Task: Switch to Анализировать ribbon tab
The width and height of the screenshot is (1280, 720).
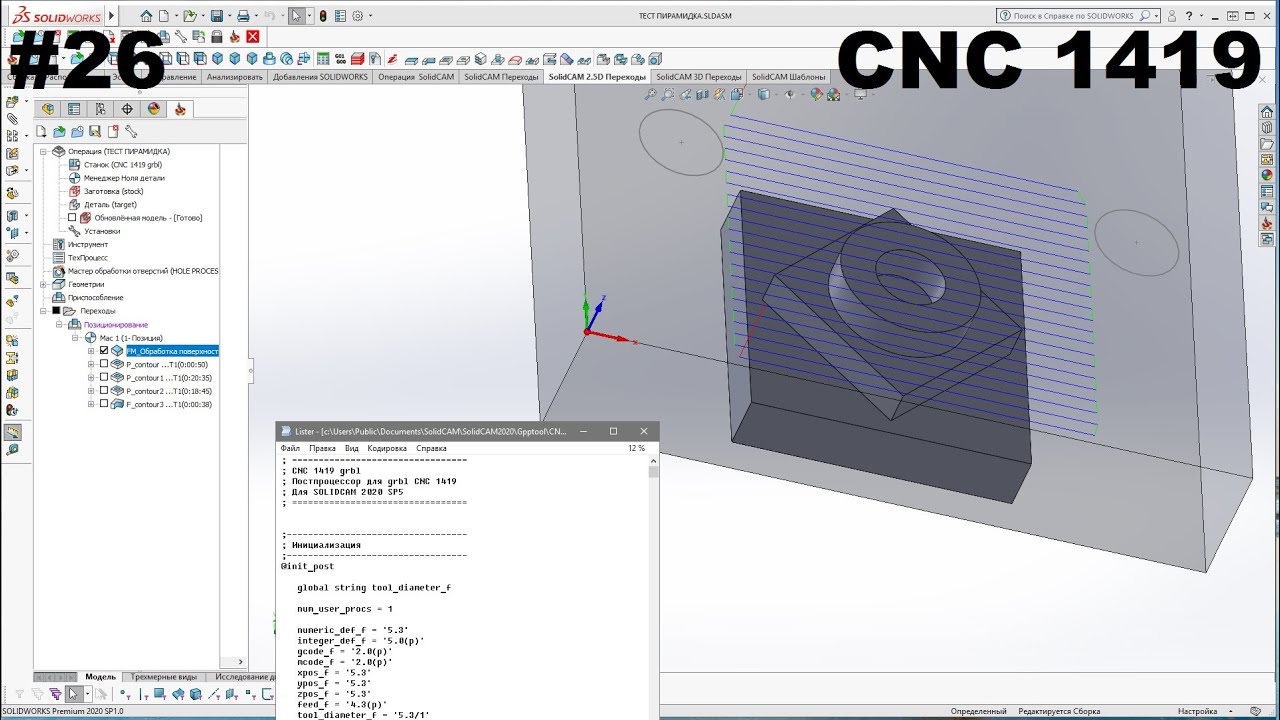Action: point(234,77)
